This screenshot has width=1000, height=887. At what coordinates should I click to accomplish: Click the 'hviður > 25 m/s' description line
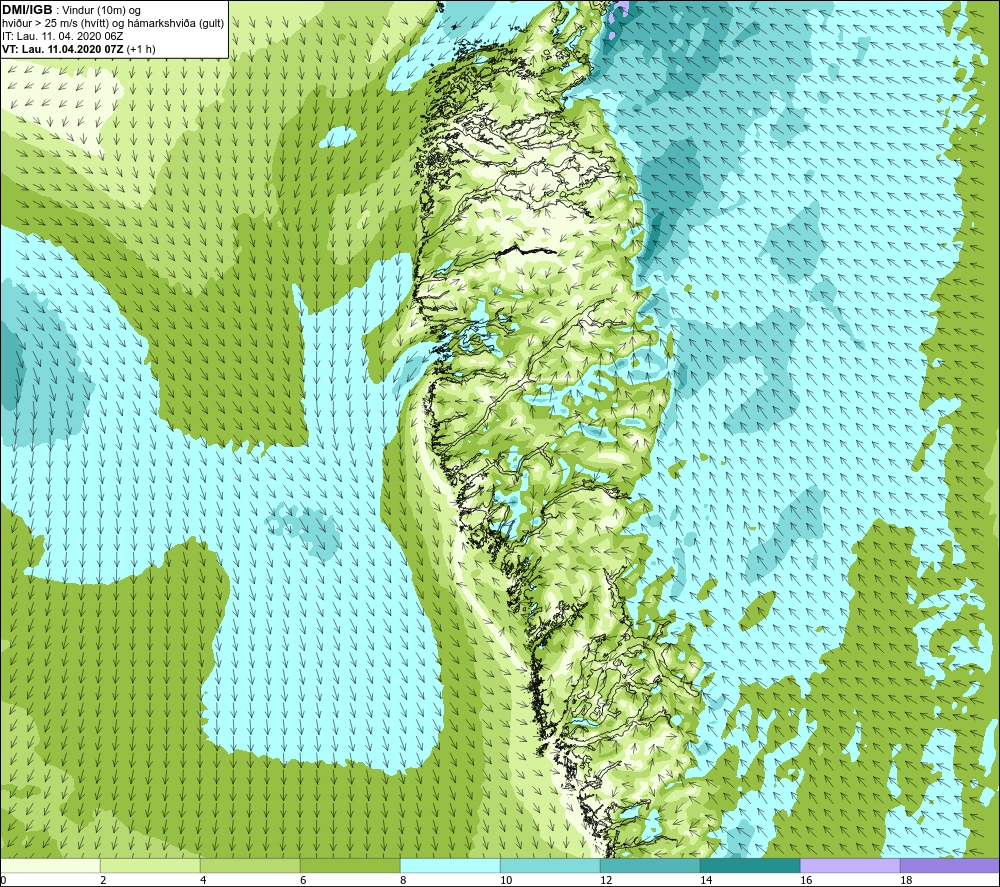[x=113, y=23]
